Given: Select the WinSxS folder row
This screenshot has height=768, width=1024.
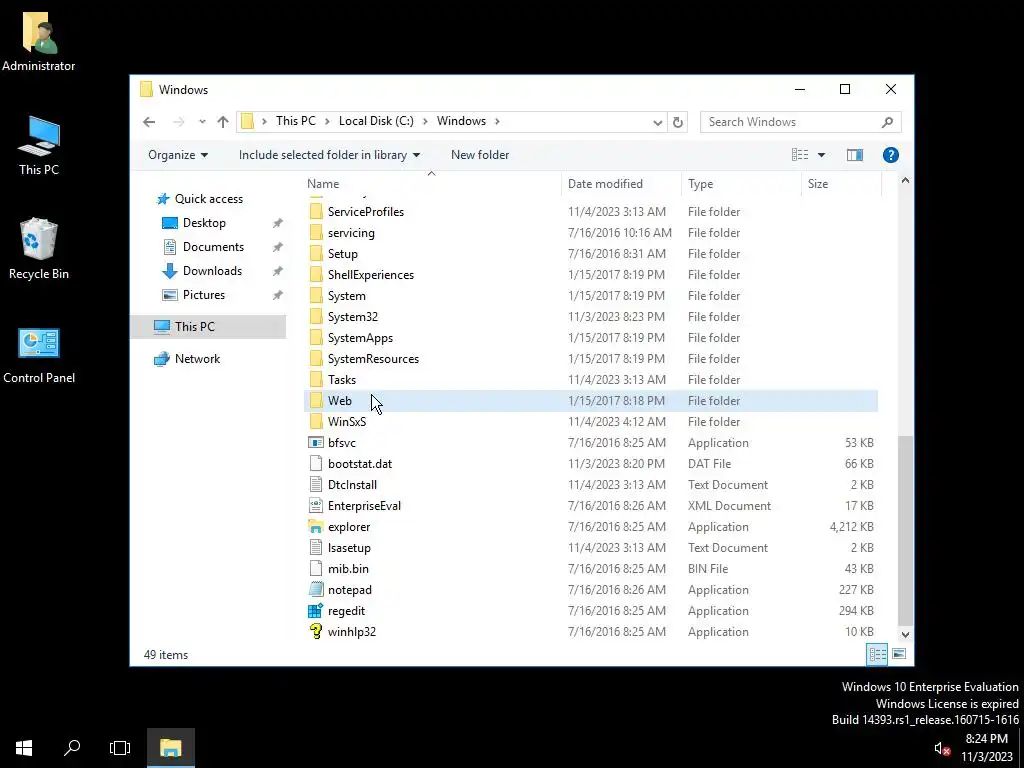Looking at the screenshot, I should (x=591, y=422).
